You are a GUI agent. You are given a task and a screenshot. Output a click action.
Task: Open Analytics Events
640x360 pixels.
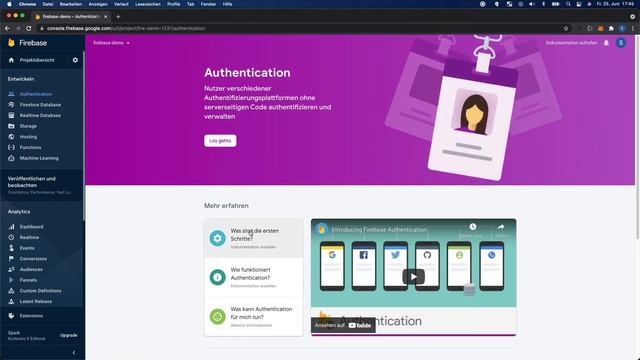point(27,248)
